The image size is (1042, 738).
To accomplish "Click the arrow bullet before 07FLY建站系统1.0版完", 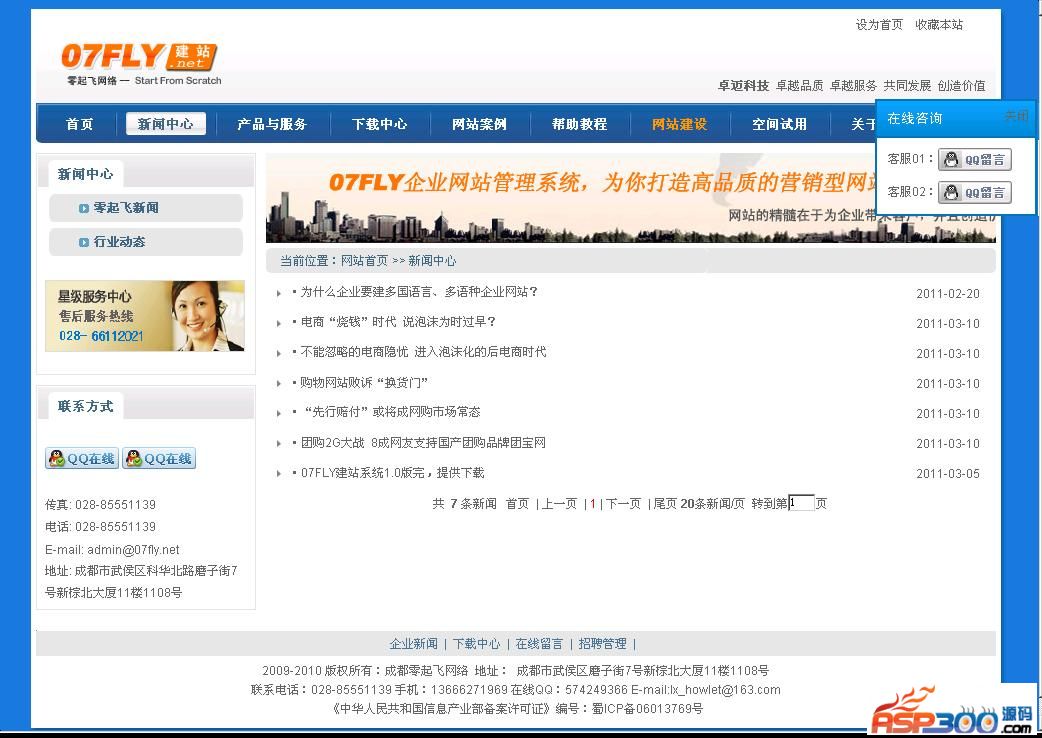I will (x=279, y=474).
